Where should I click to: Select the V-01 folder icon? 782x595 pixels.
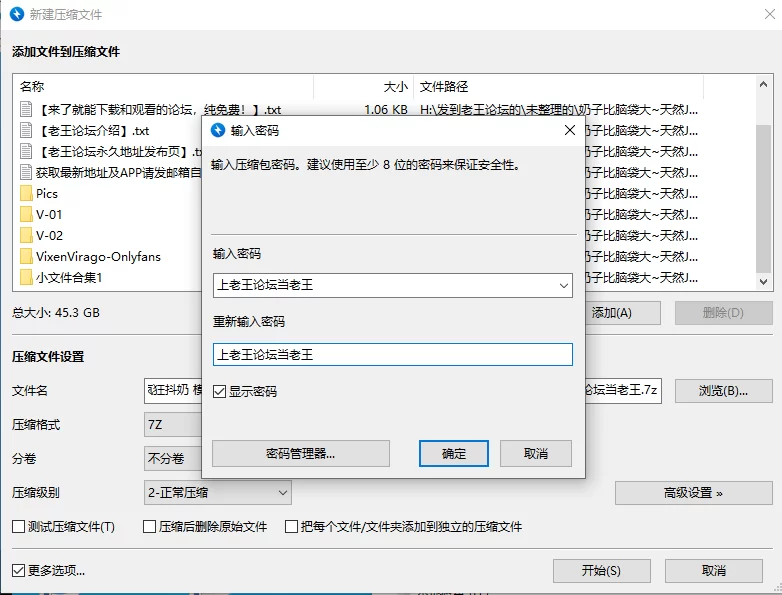click(x=26, y=214)
